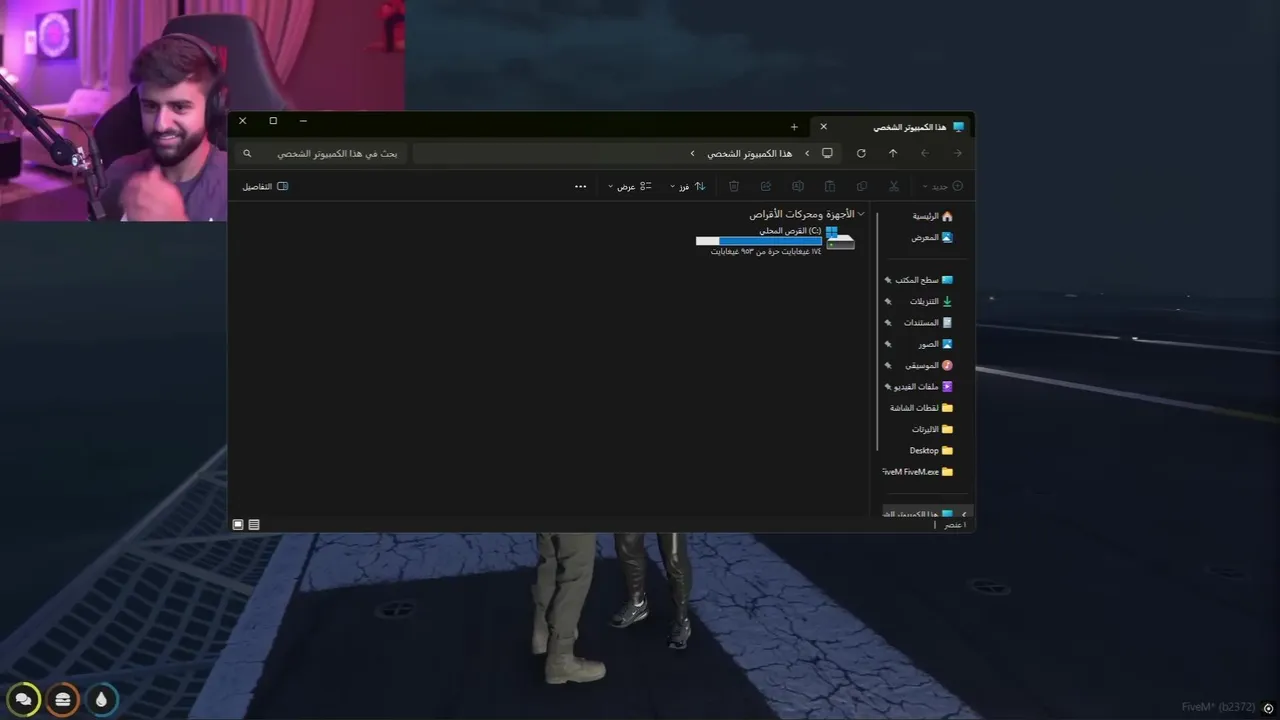Open the New (جديد) dropdown
1280x720 pixels.
click(943, 186)
